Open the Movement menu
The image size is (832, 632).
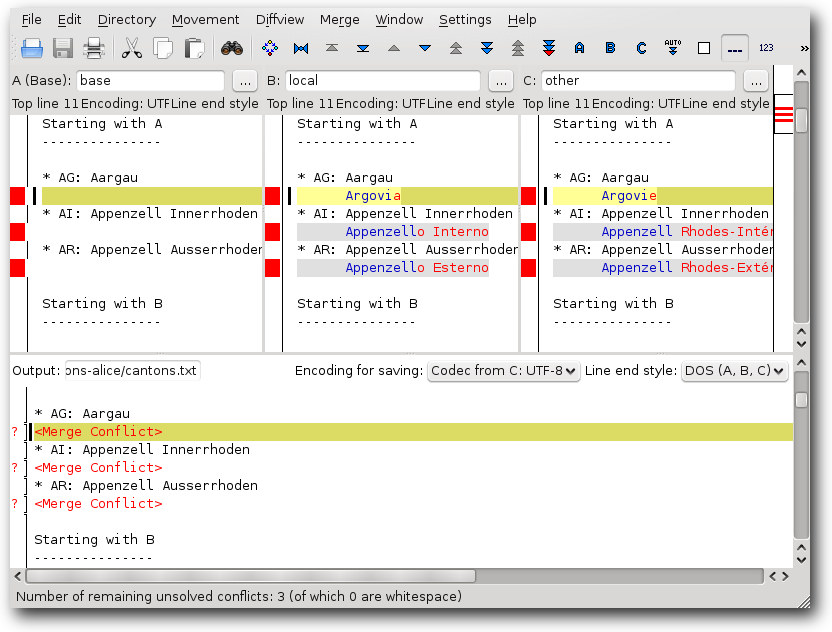click(205, 20)
